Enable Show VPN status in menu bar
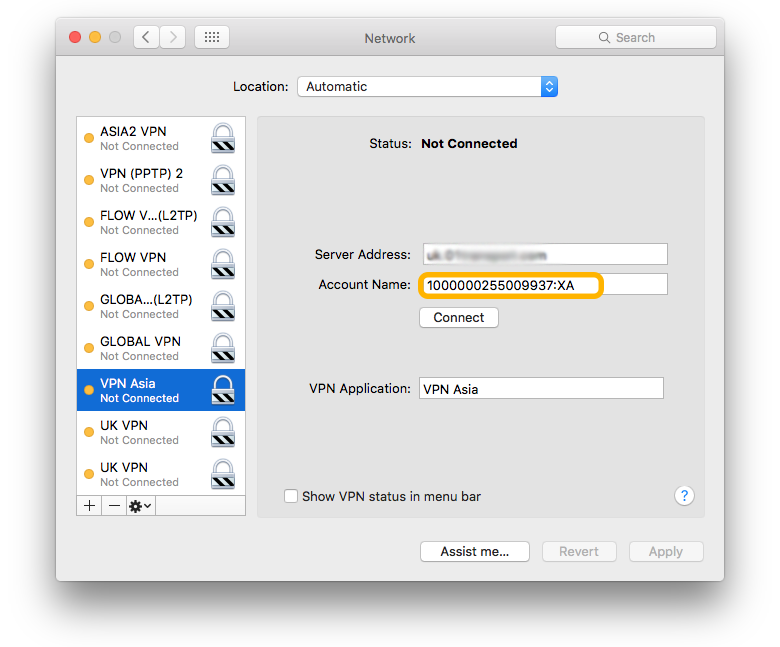The width and height of the screenshot is (780, 647). click(x=291, y=496)
